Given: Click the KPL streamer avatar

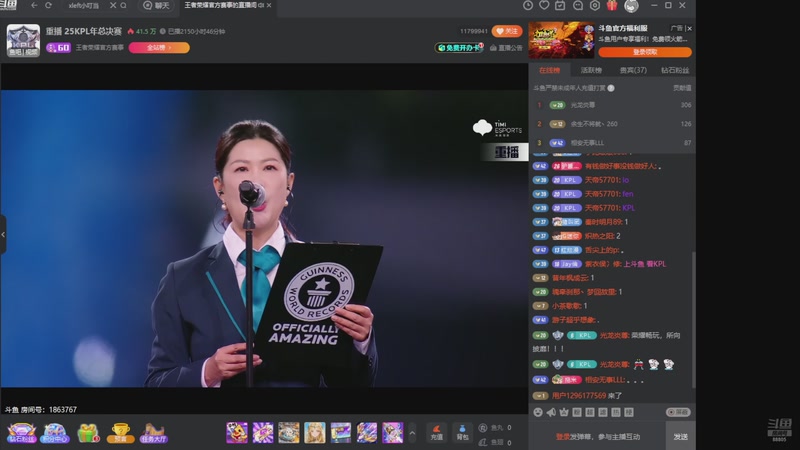Looking at the screenshot, I should pyautogui.click(x=23, y=40).
